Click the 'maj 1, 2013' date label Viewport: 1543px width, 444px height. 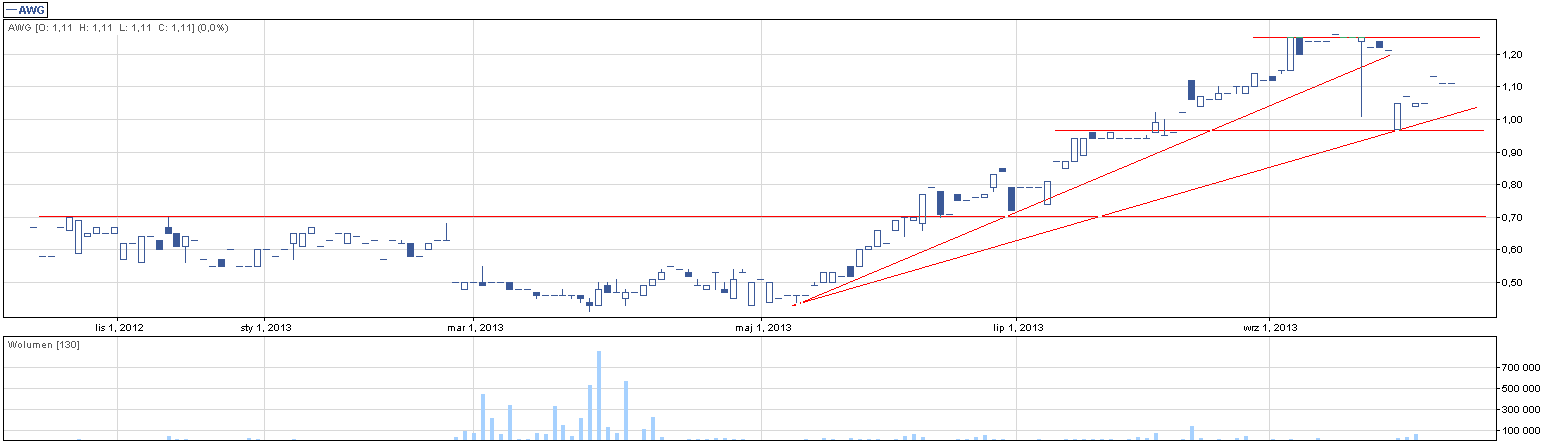pos(764,327)
